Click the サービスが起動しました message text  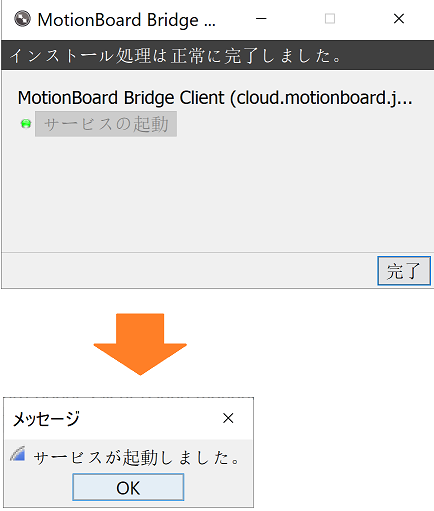(137, 457)
